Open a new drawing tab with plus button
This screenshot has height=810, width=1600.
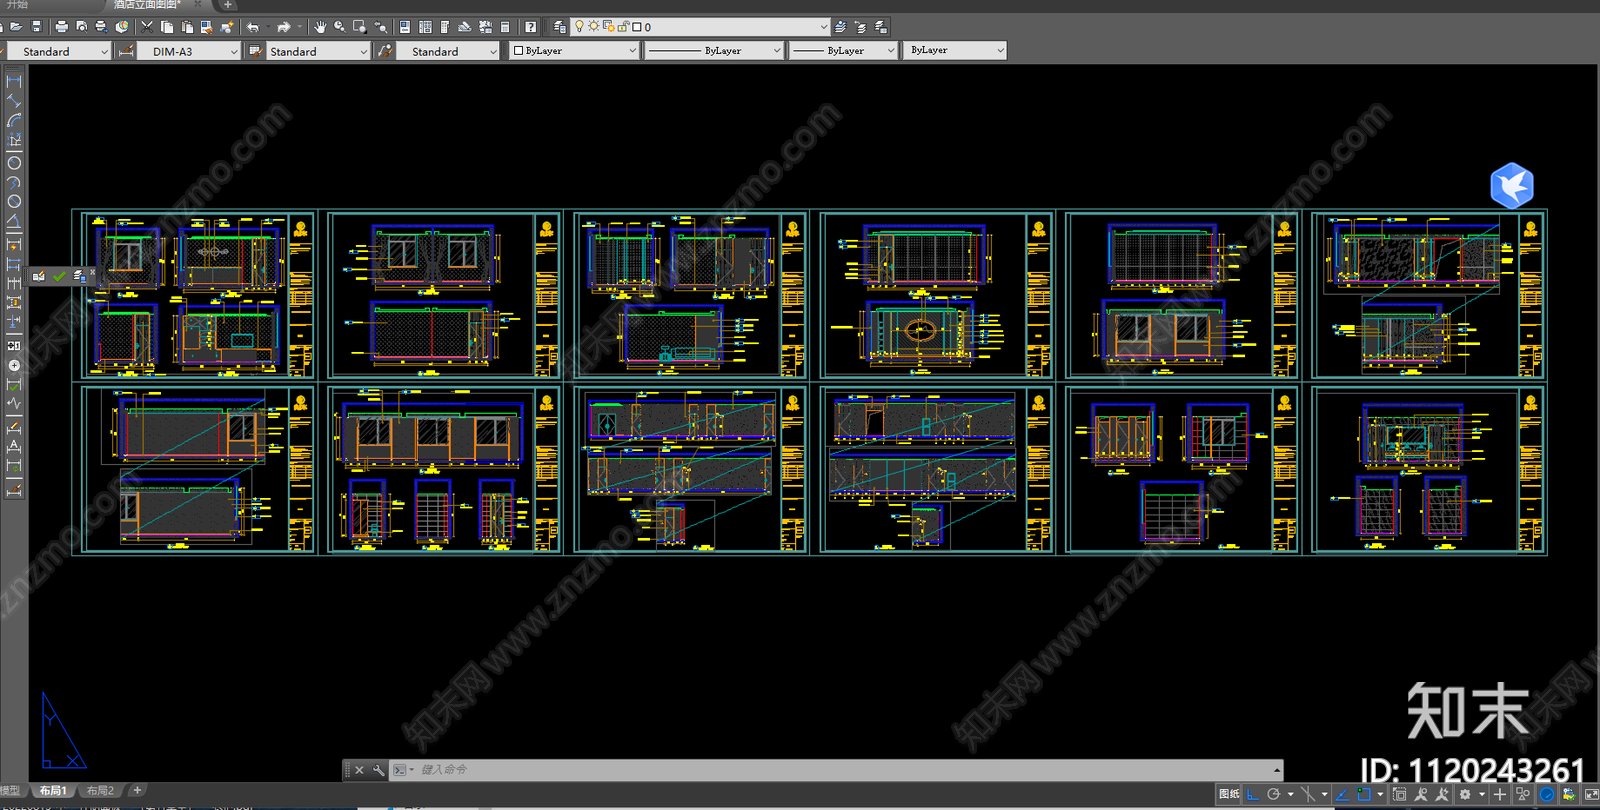(227, 5)
